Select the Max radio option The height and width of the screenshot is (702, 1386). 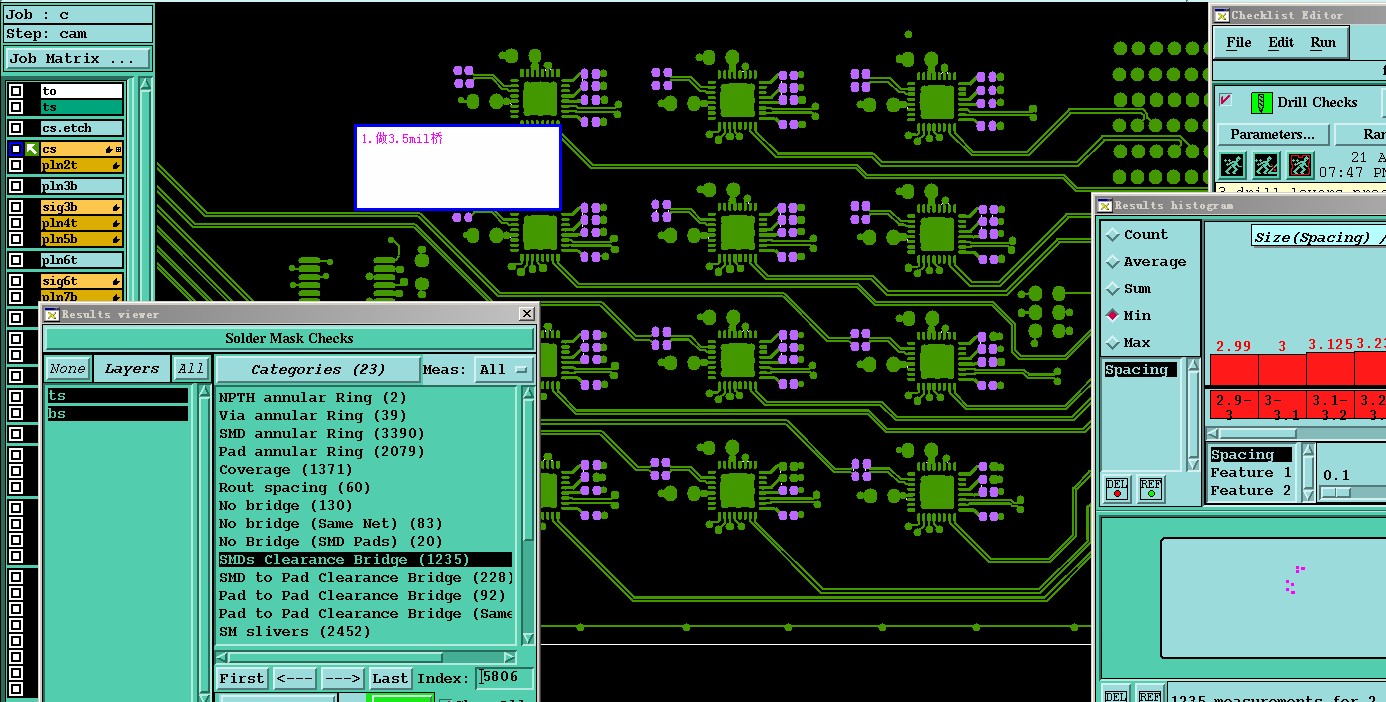(1113, 343)
